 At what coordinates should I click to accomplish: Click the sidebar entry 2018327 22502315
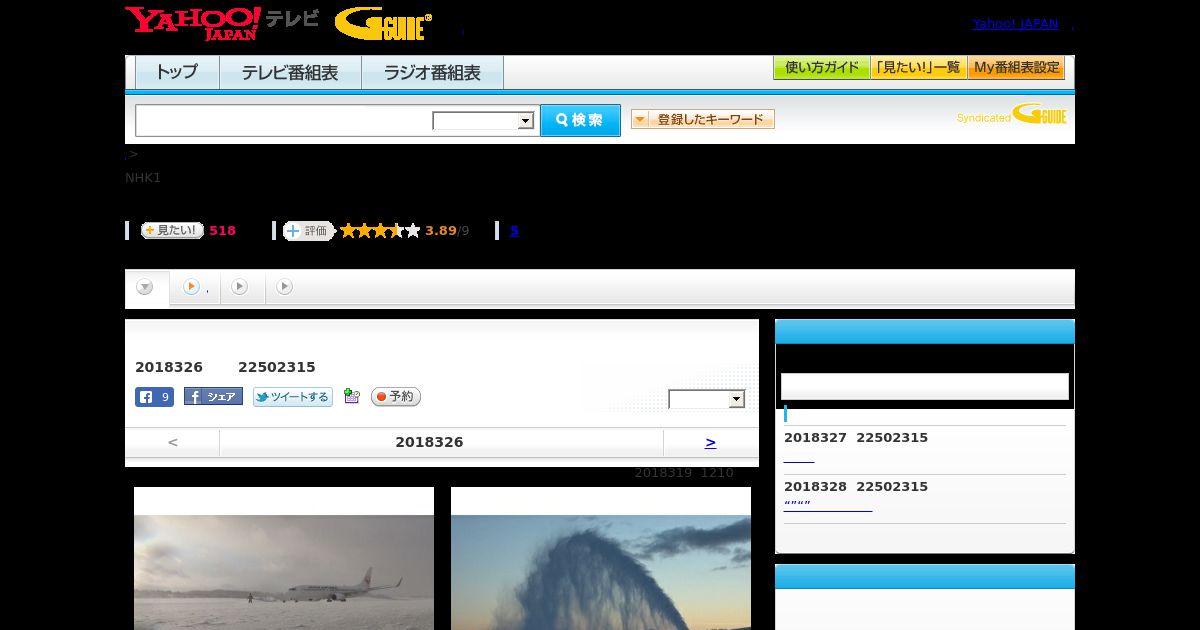(856, 438)
